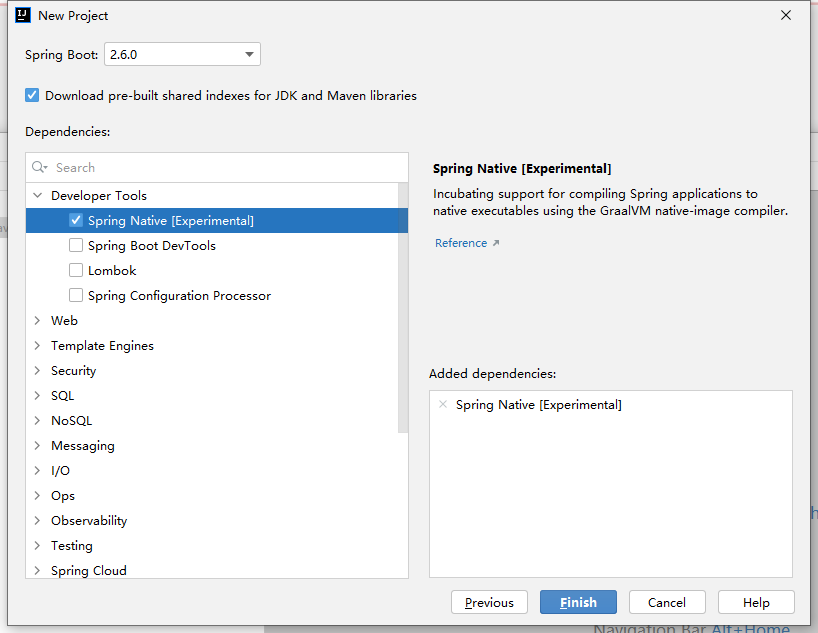Screen dimensions: 818x633
Task: Select the Spring Cloud tree label
Action: point(89,570)
